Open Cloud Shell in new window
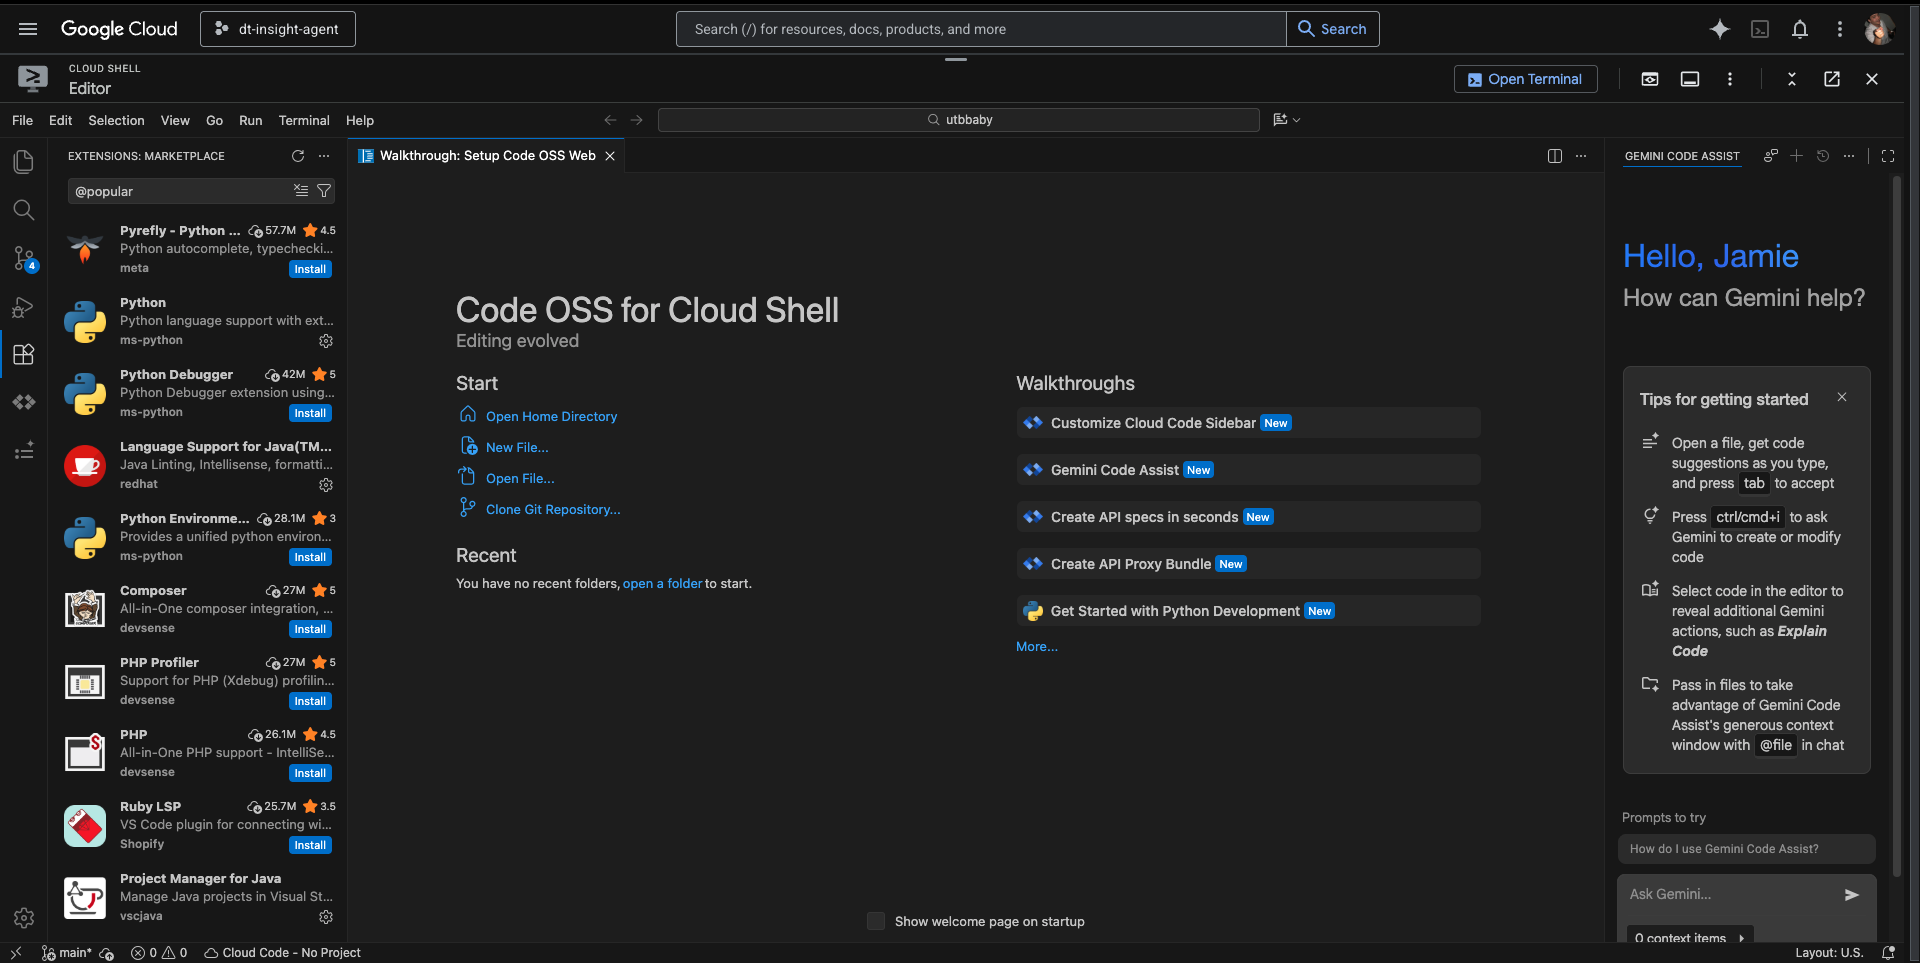Image resolution: width=1920 pixels, height=963 pixels. click(1832, 79)
